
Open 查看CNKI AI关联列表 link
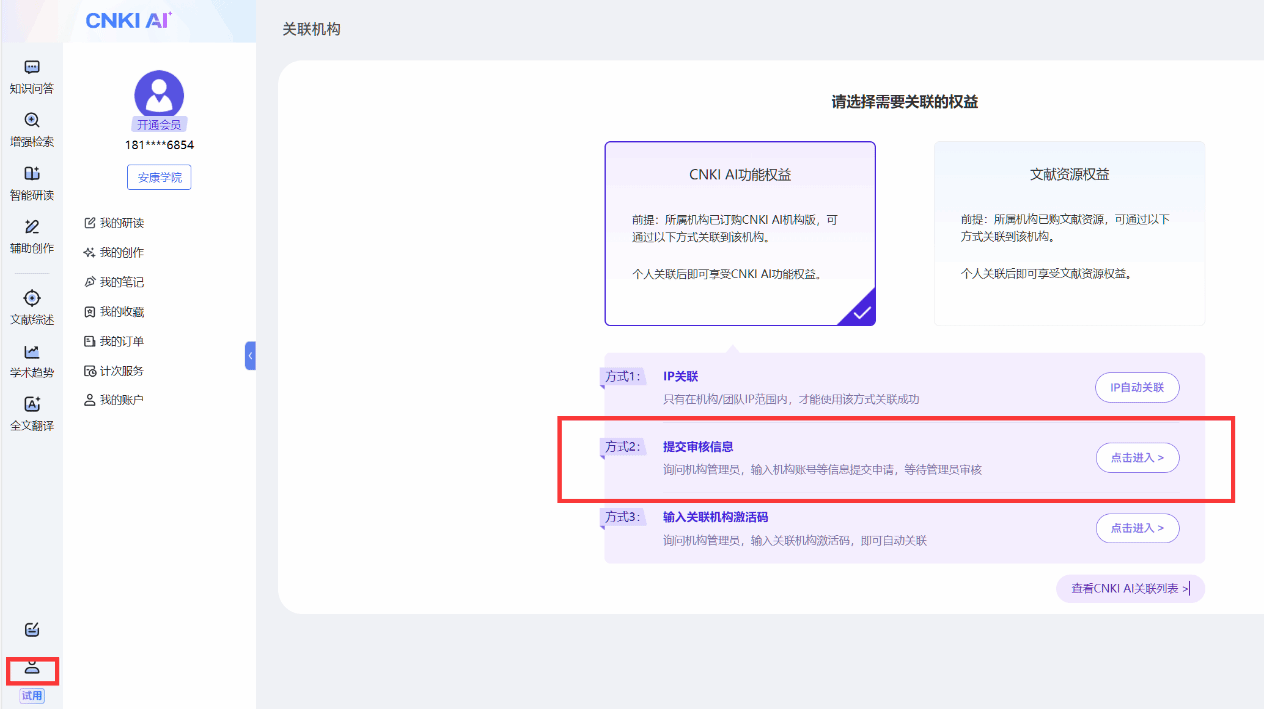[x=1130, y=589]
